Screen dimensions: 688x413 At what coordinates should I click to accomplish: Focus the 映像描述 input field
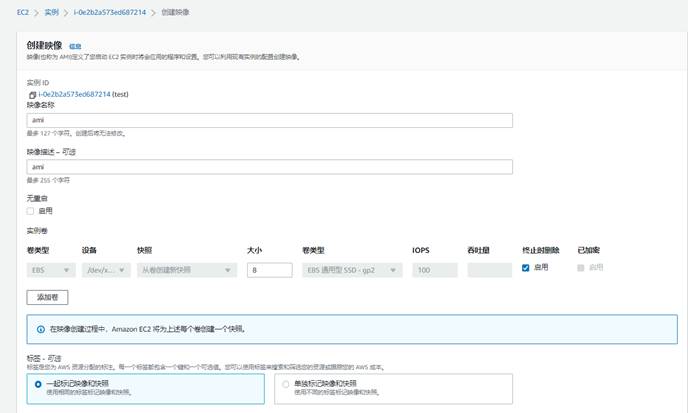coord(269,167)
